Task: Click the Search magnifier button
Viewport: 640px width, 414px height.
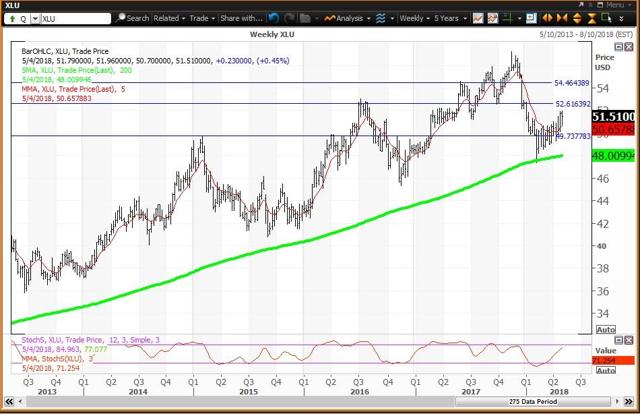Action: [132, 18]
